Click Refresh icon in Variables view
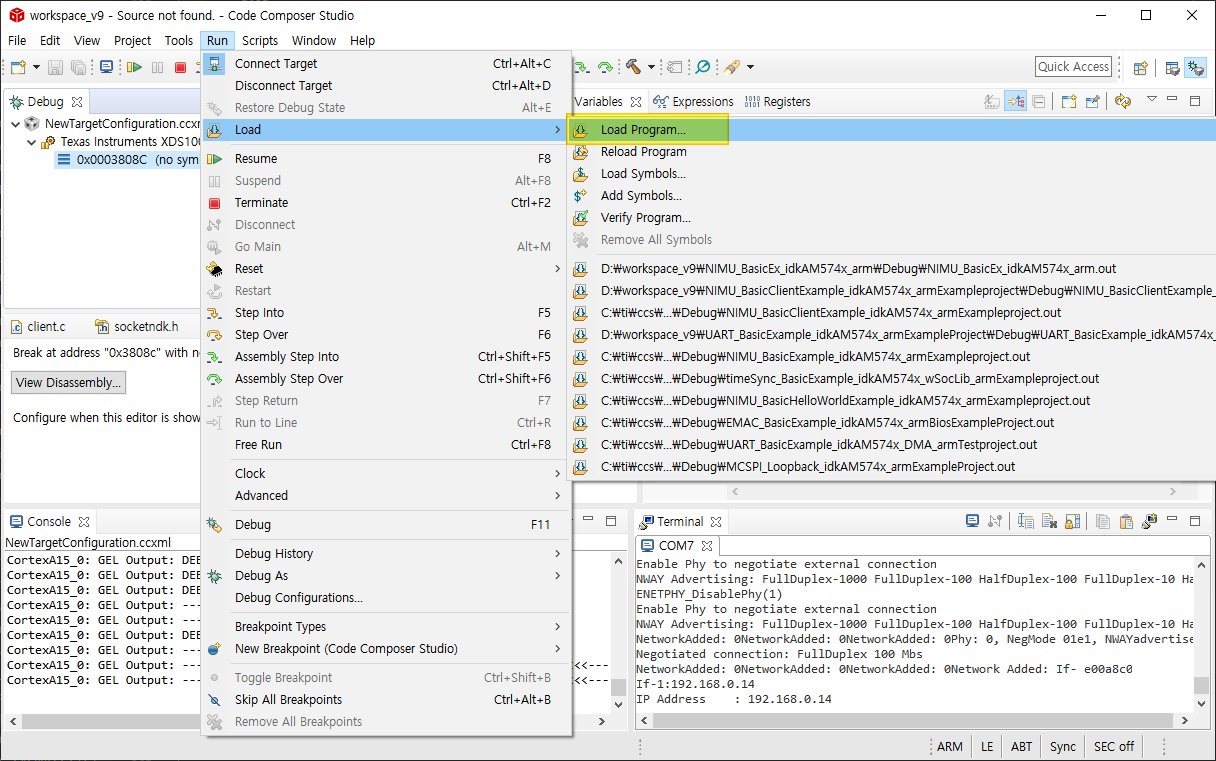 [x=1122, y=101]
